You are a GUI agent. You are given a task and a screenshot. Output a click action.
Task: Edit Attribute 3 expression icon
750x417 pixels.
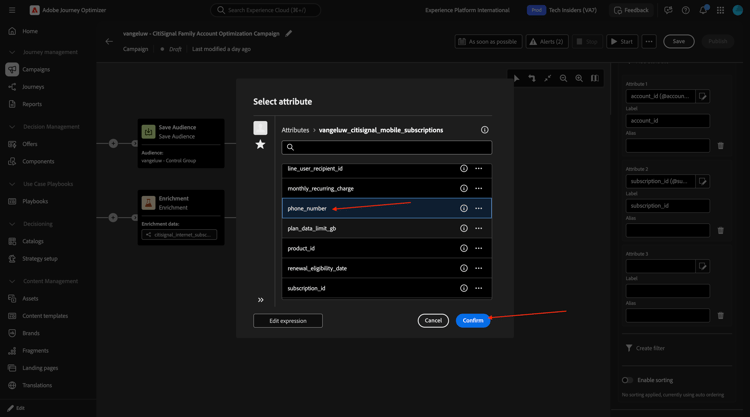702,266
